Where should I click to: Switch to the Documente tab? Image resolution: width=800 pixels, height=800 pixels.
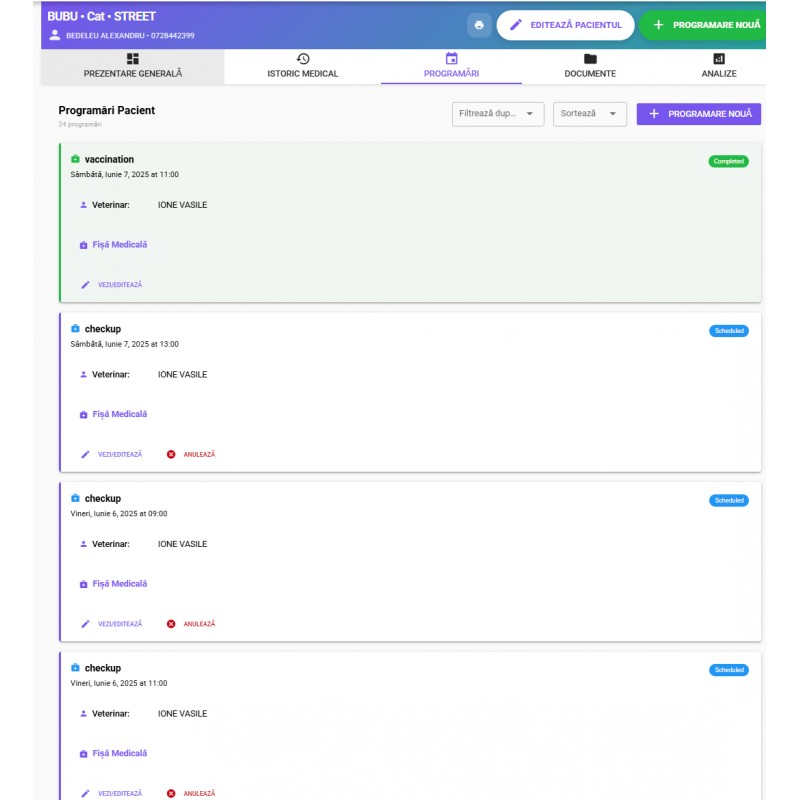(590, 66)
